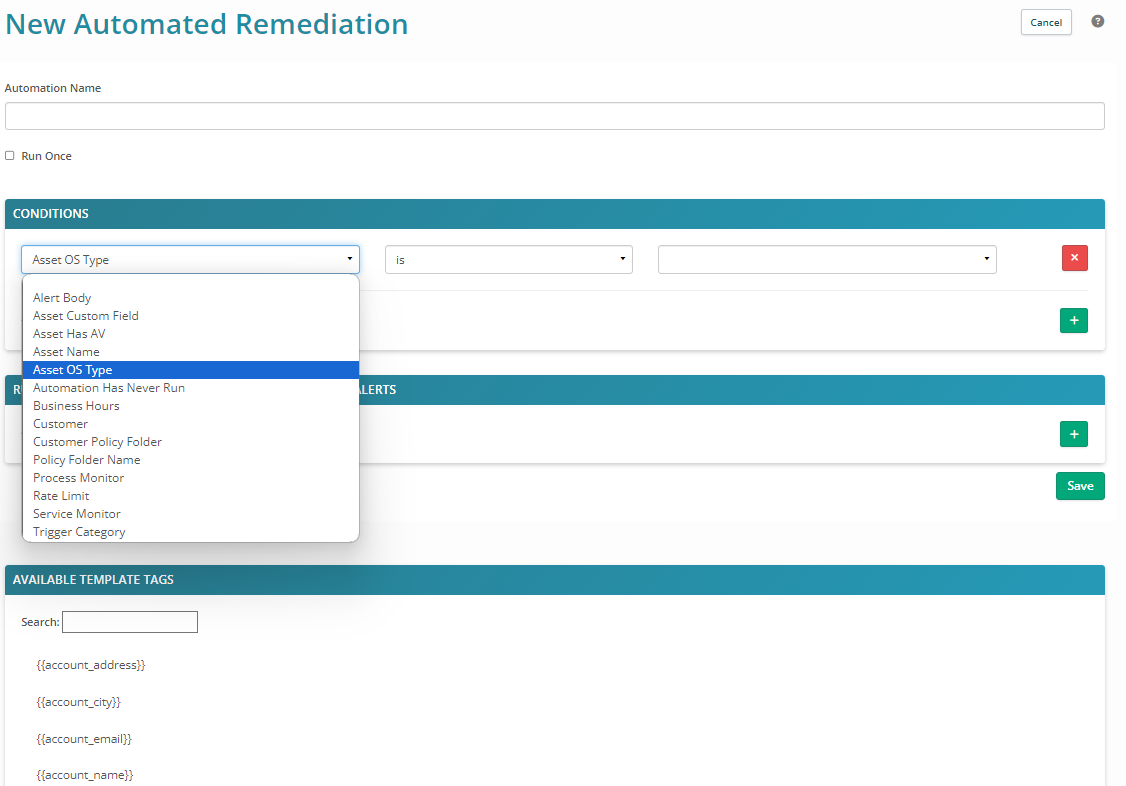Focus the template tags Search box
The width and height of the screenshot is (1126, 786).
point(130,622)
